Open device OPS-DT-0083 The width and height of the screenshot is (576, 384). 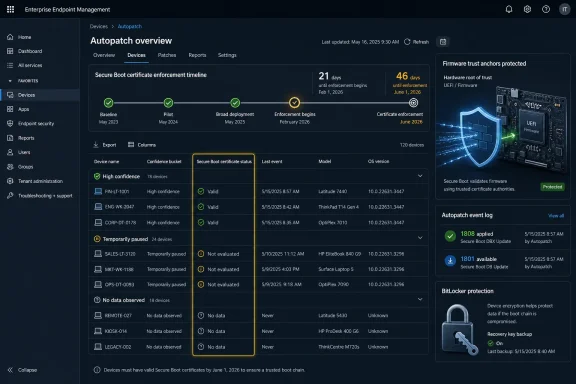(x=119, y=284)
